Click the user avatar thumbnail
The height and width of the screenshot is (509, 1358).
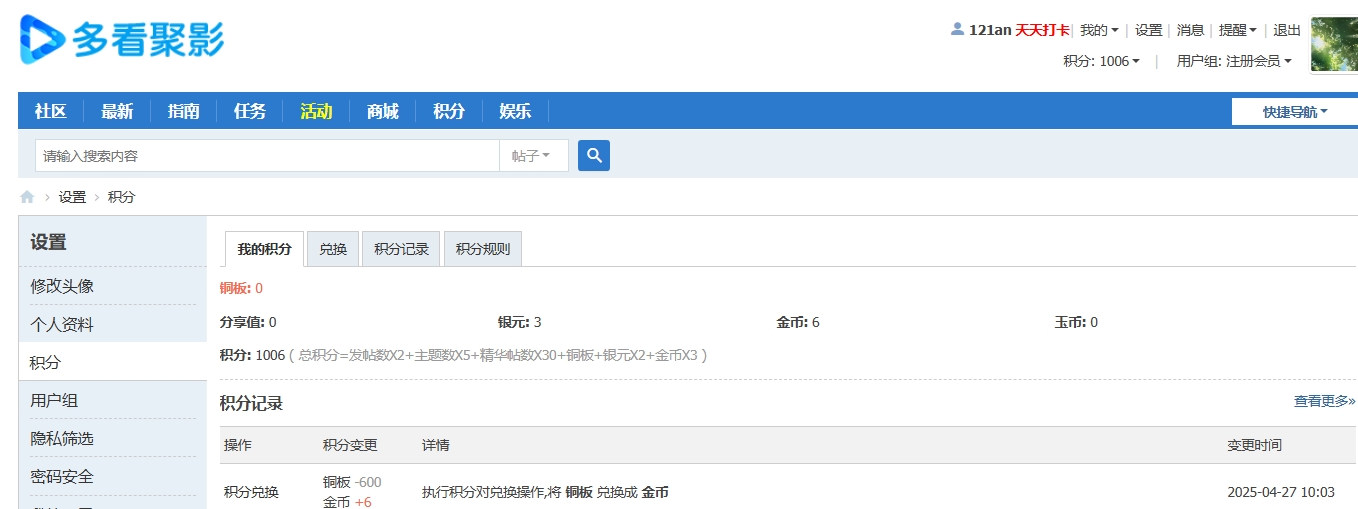[x=1334, y=45]
